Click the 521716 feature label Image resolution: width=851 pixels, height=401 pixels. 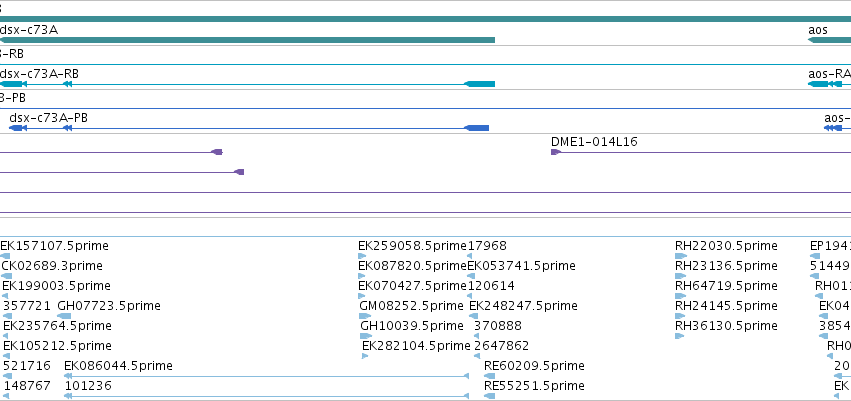(x=27, y=366)
